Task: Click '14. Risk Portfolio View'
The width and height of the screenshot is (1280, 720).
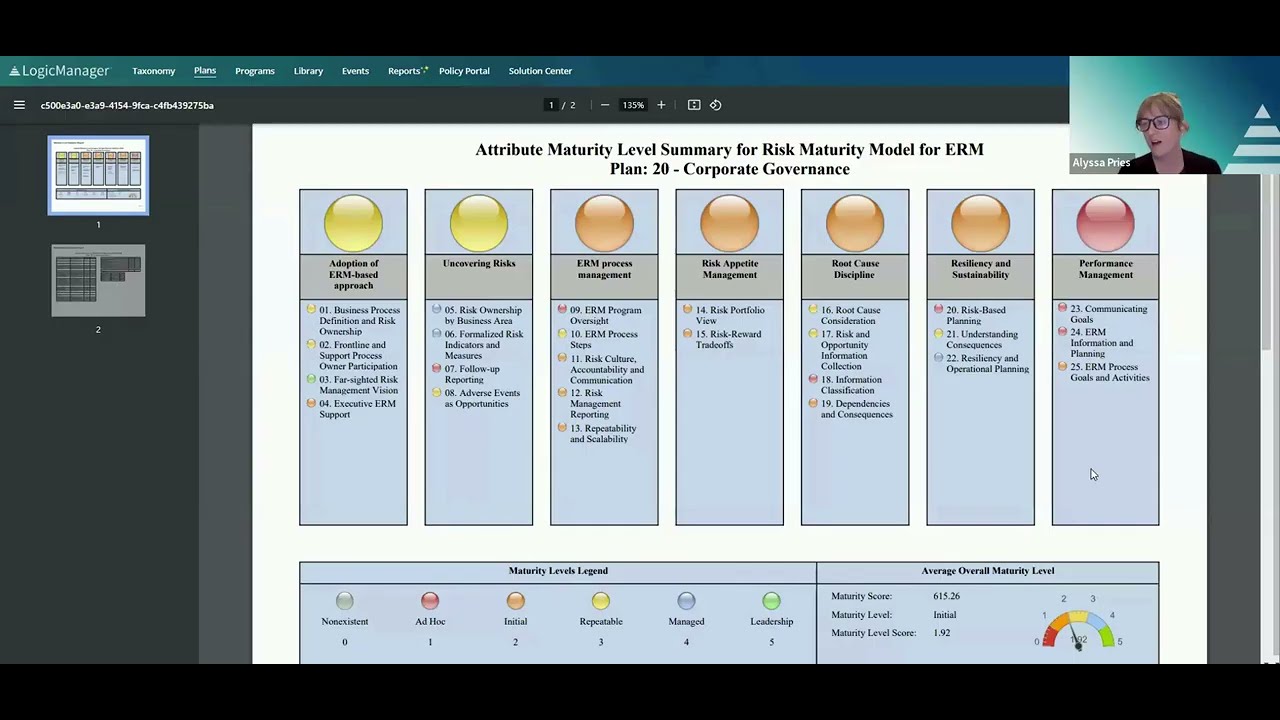Action: 730,315
